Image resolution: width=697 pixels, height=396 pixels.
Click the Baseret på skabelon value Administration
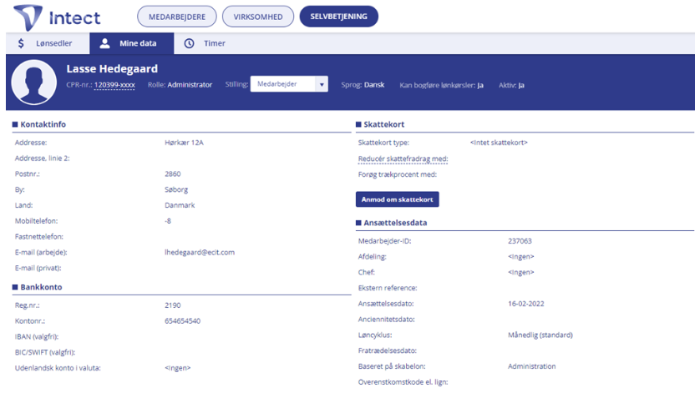(532, 366)
